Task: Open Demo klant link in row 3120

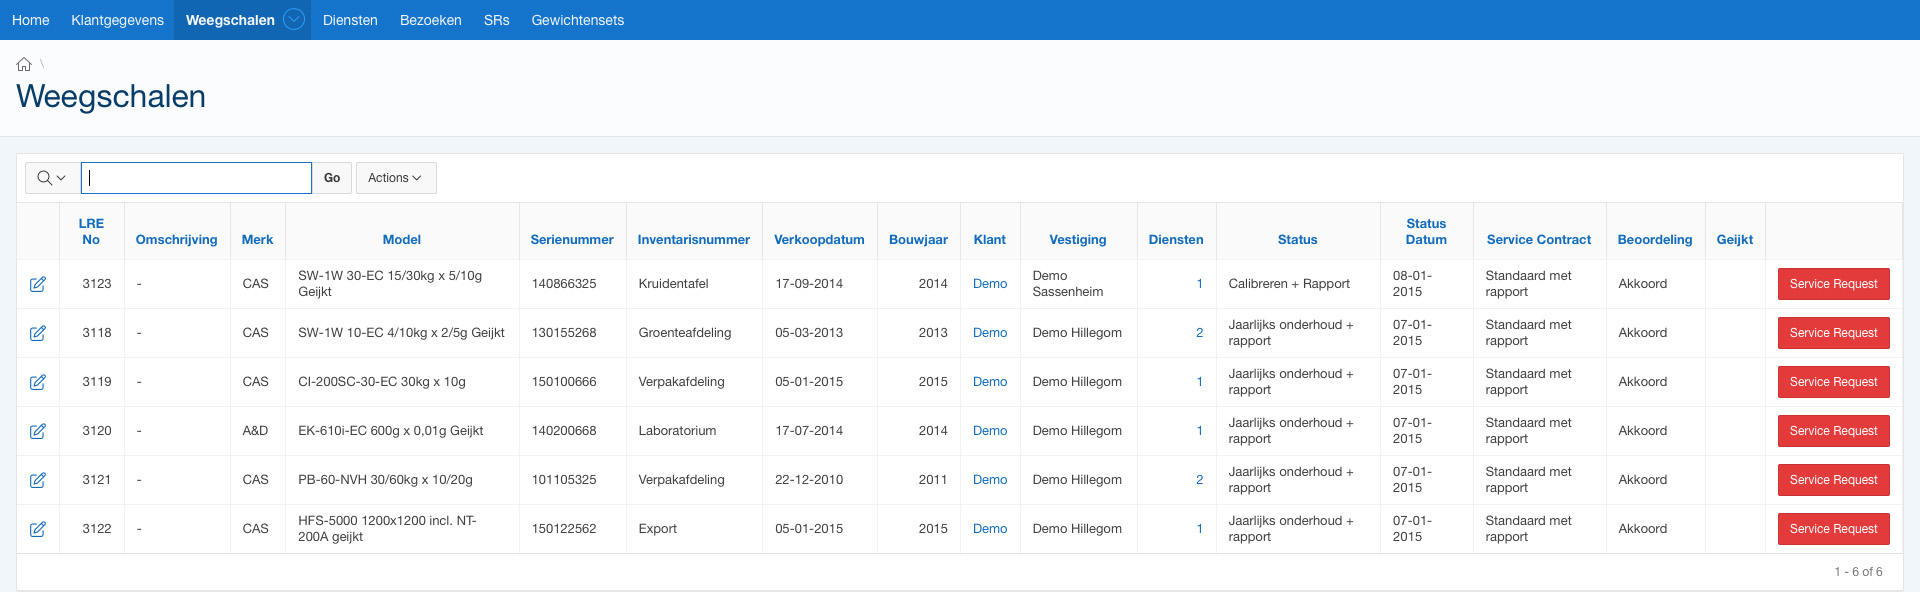Action: click(990, 431)
